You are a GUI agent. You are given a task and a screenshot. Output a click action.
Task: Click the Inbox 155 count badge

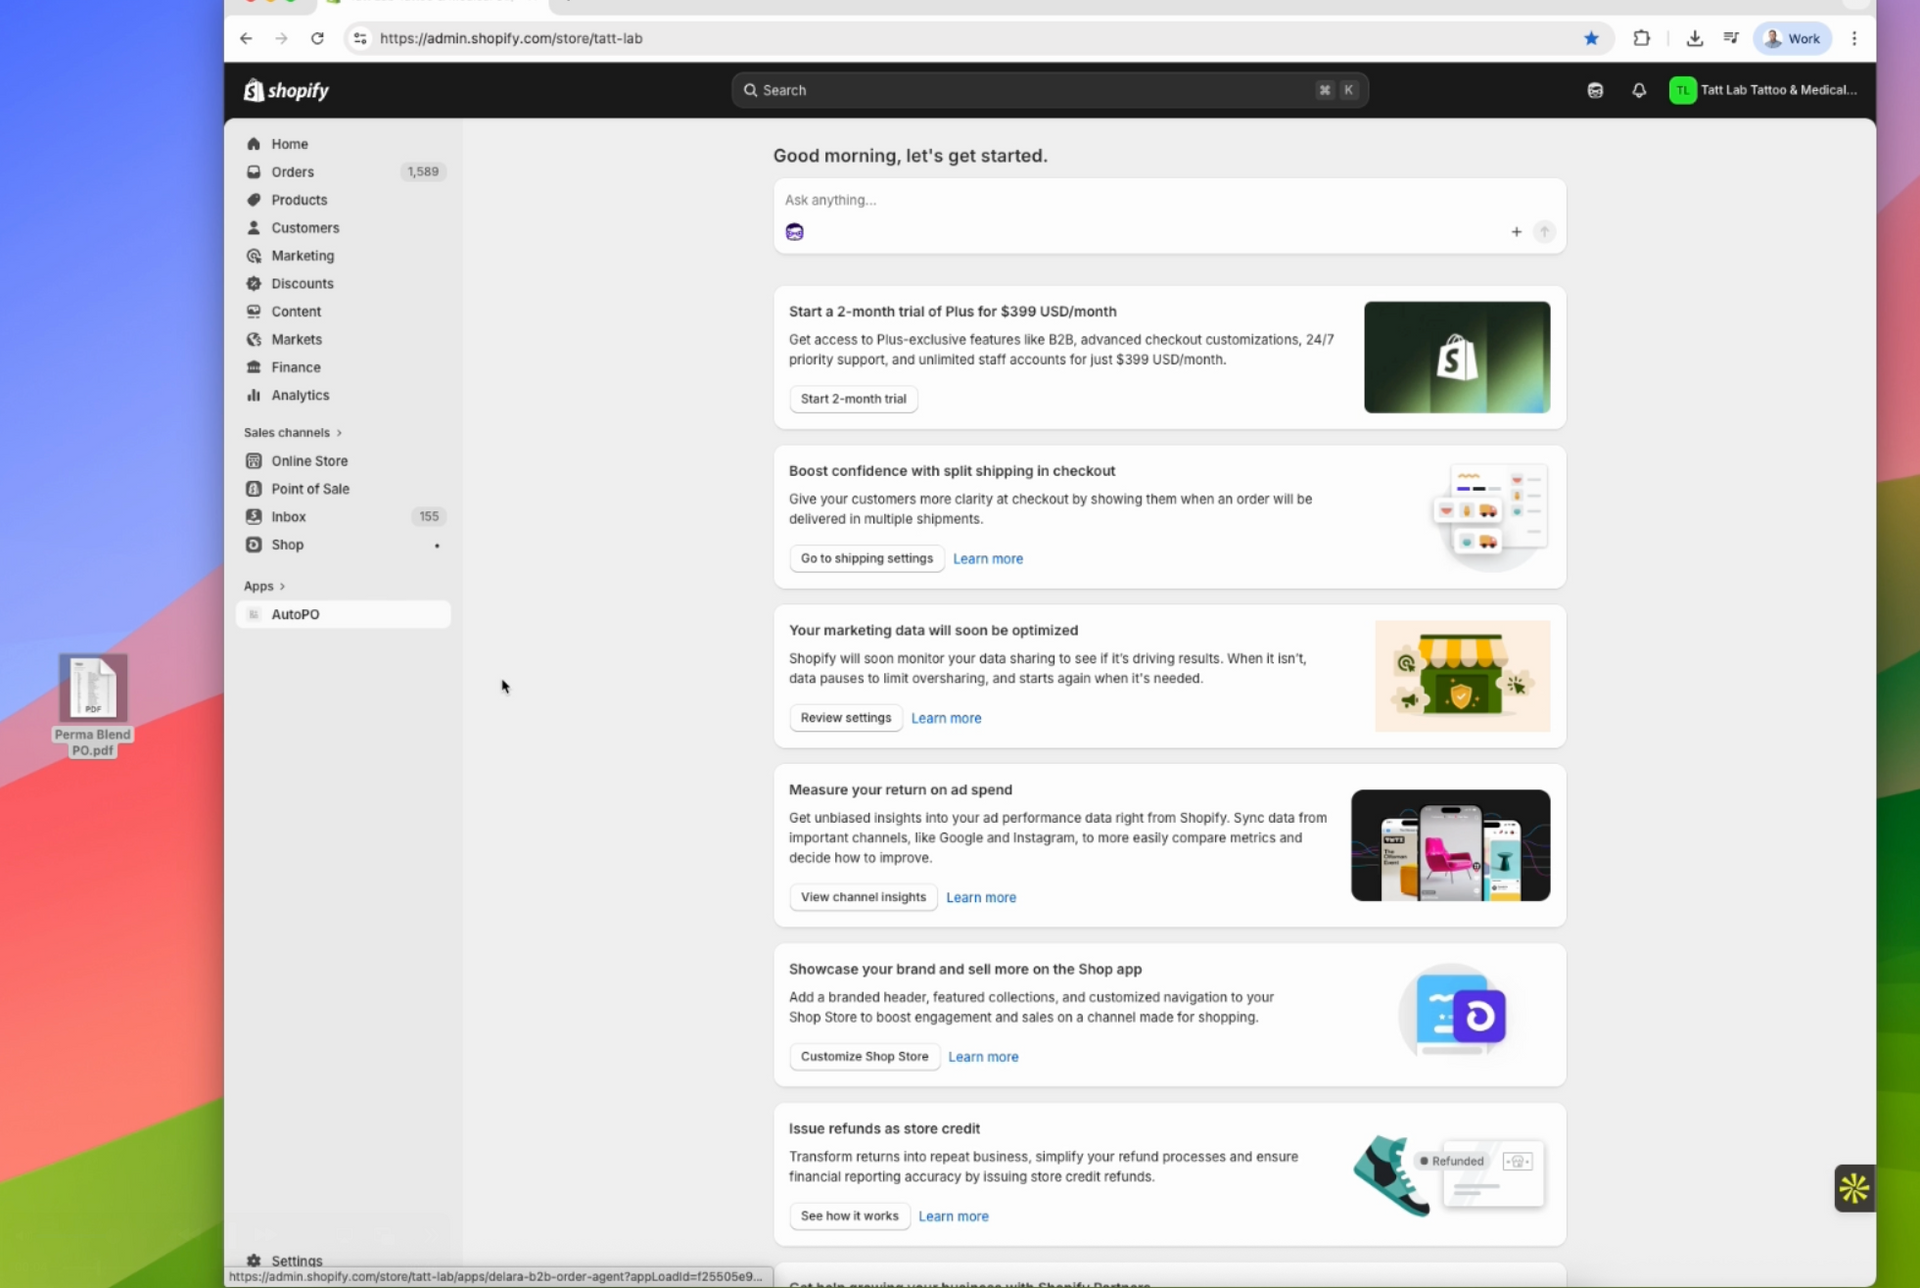point(429,517)
